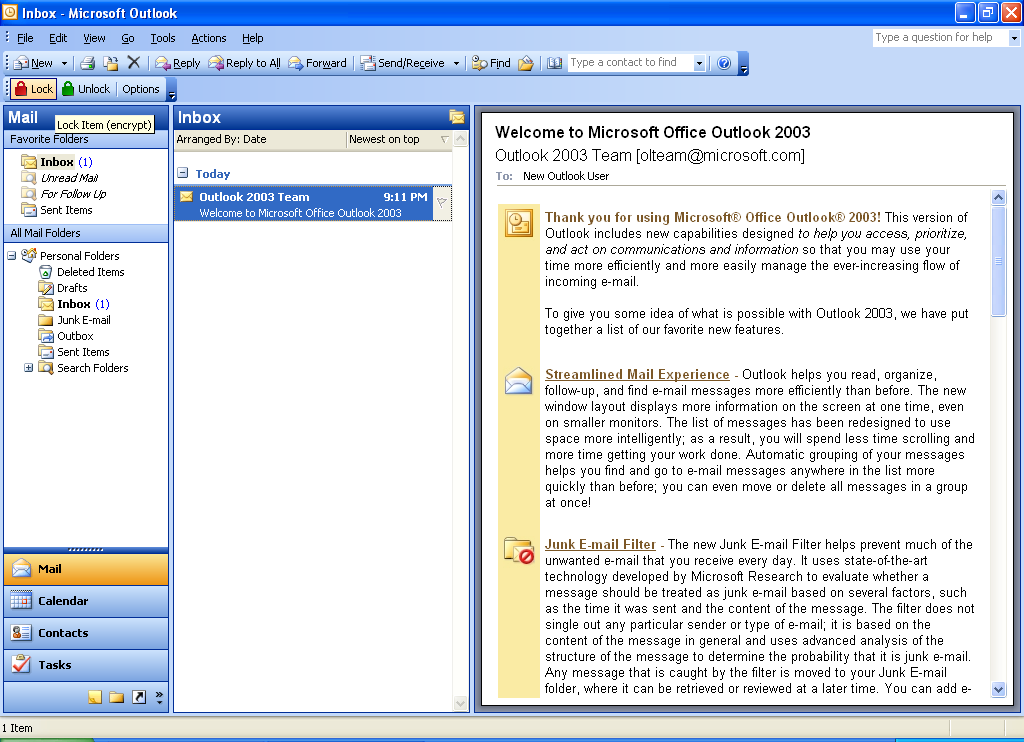Select the Outlook 2003 Team message

[304, 204]
